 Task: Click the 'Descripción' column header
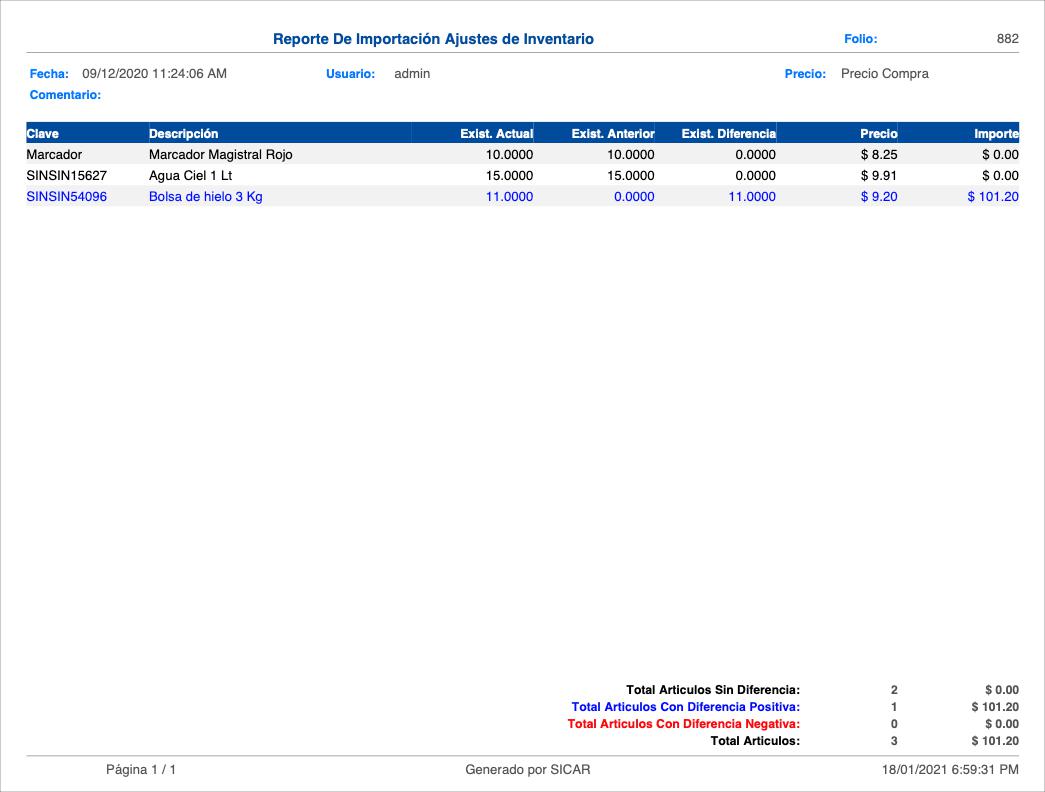(183, 133)
